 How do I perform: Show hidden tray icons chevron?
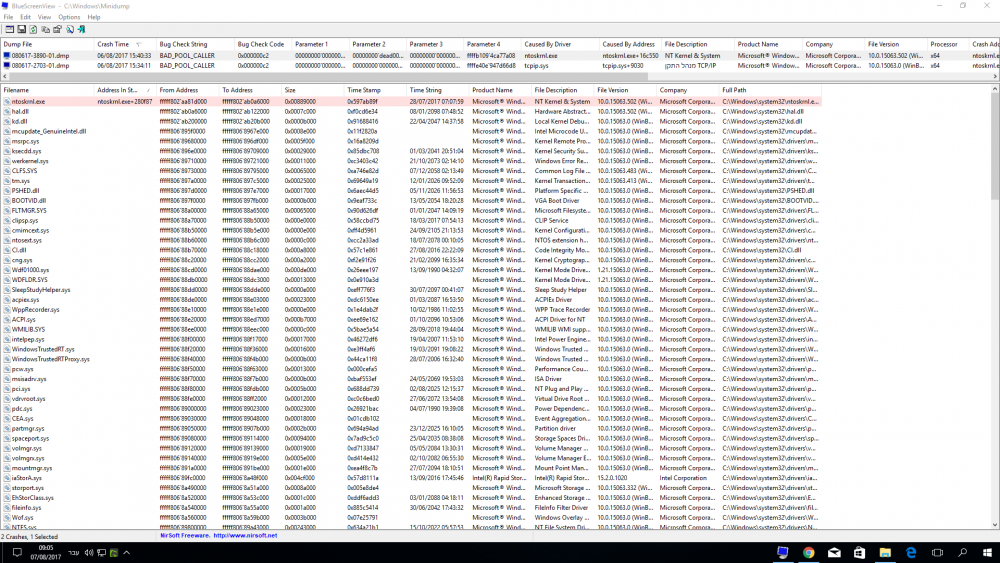click(x=126, y=553)
